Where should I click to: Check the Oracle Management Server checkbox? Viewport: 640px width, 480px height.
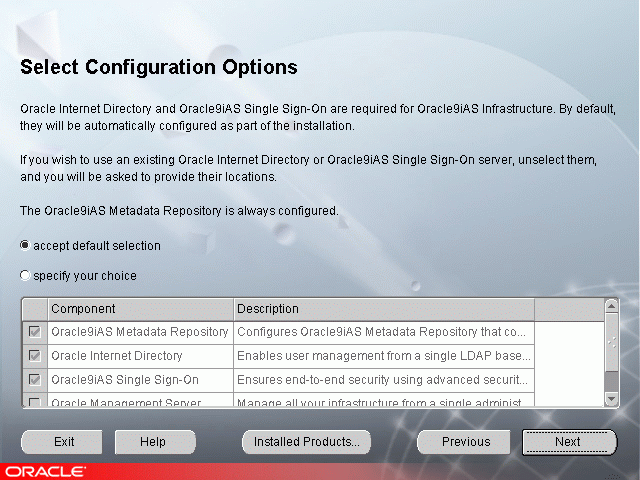35,402
